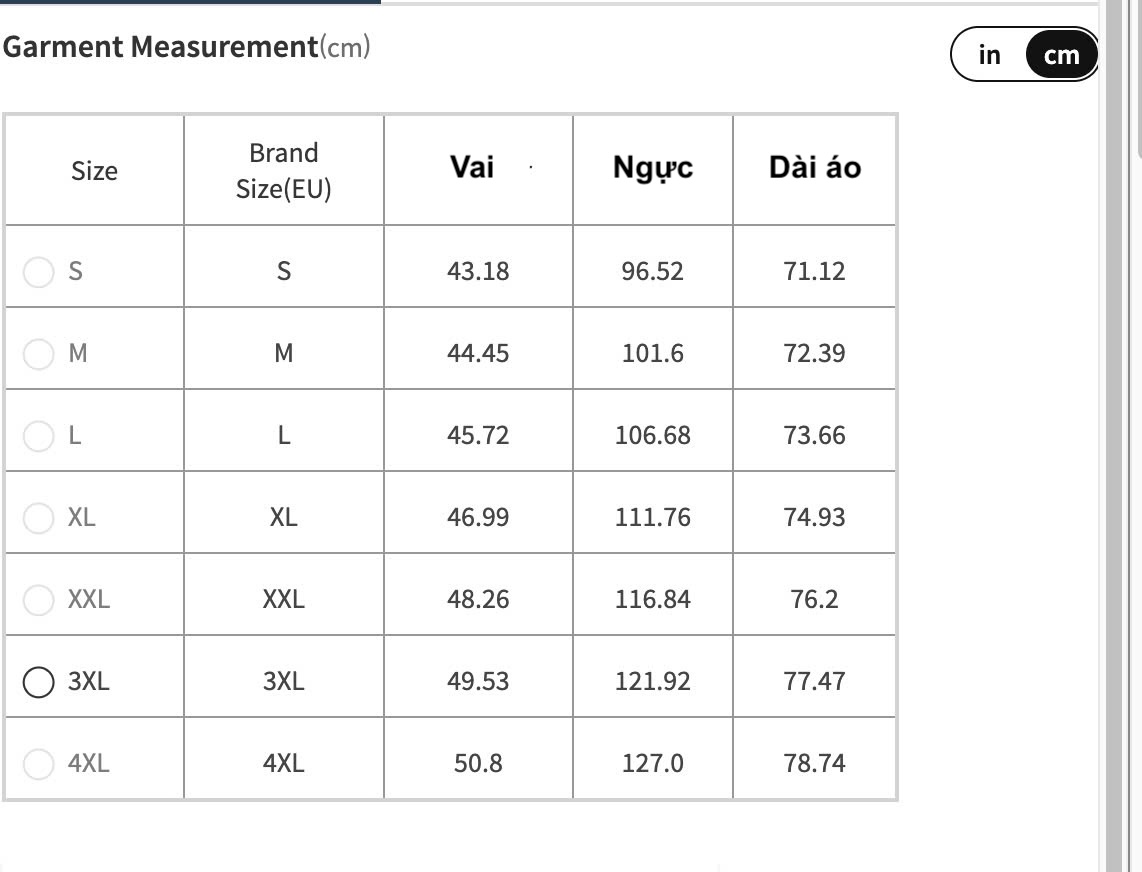Click the Dài áo column header
Image resolution: width=1142 pixels, height=872 pixels.
[x=814, y=168]
